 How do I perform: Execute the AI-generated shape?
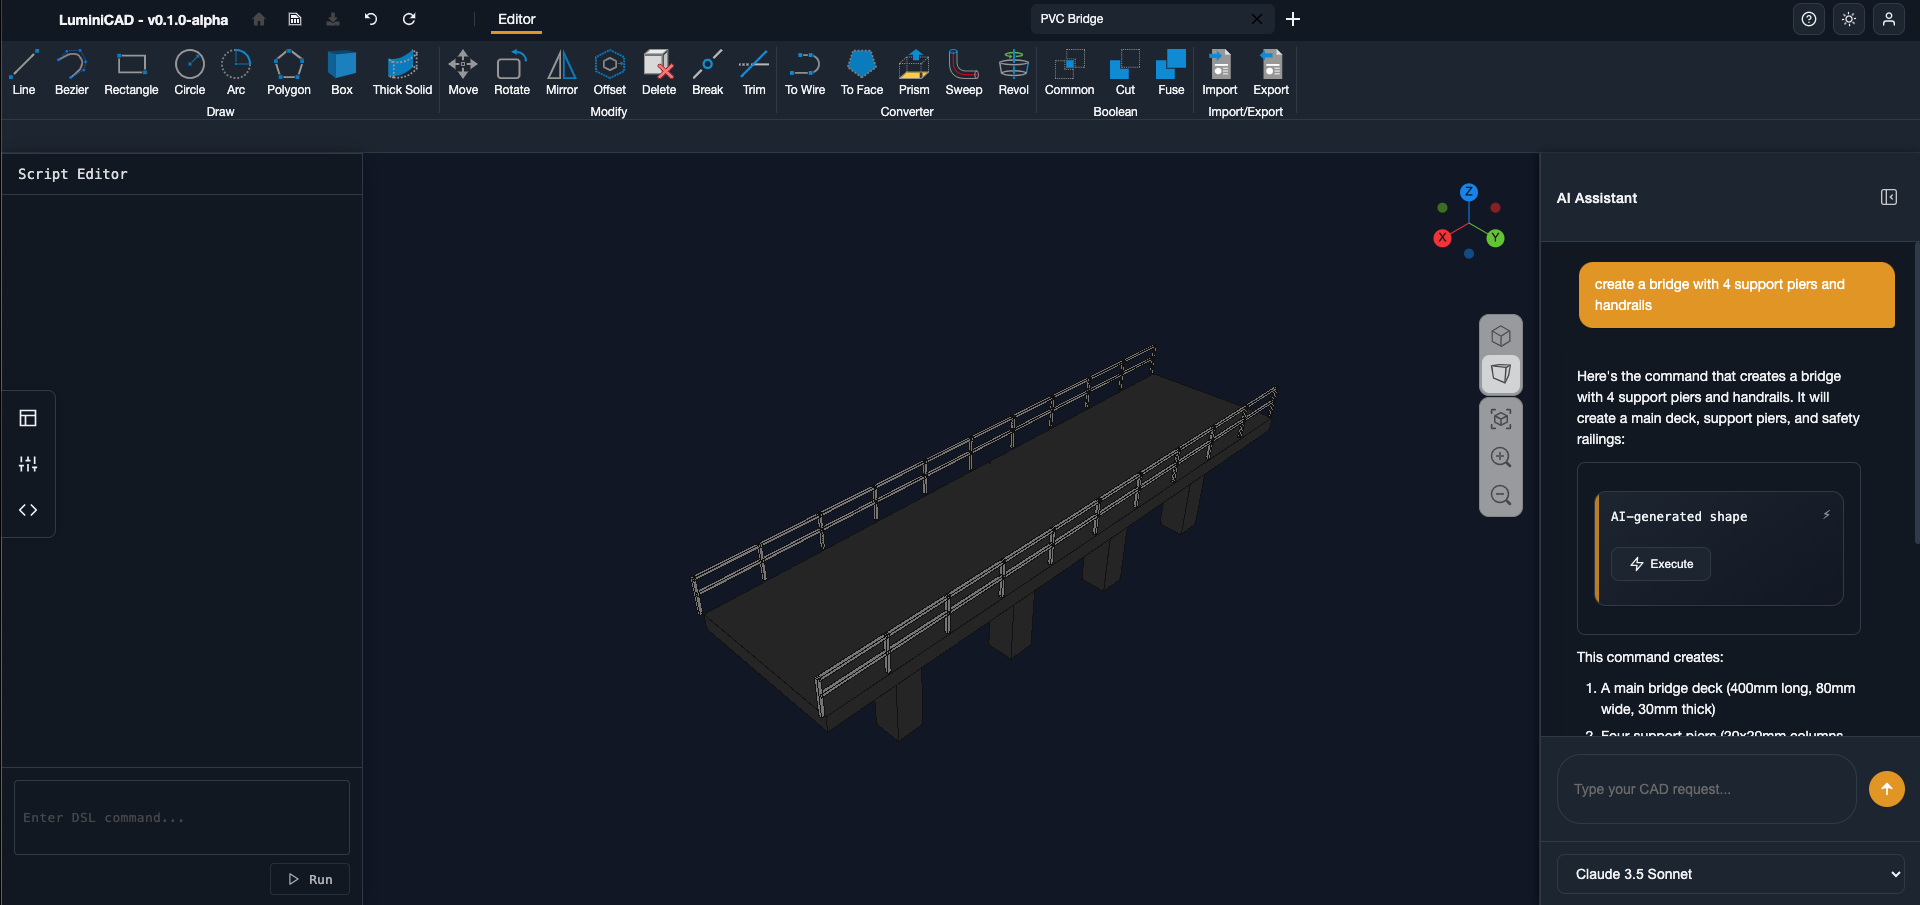click(x=1660, y=564)
